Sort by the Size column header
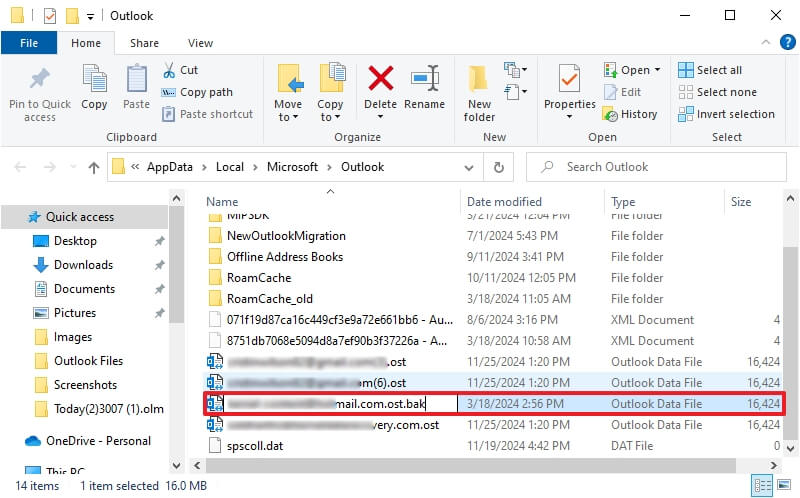Image resolution: width=800 pixels, height=498 pixels. click(x=741, y=202)
